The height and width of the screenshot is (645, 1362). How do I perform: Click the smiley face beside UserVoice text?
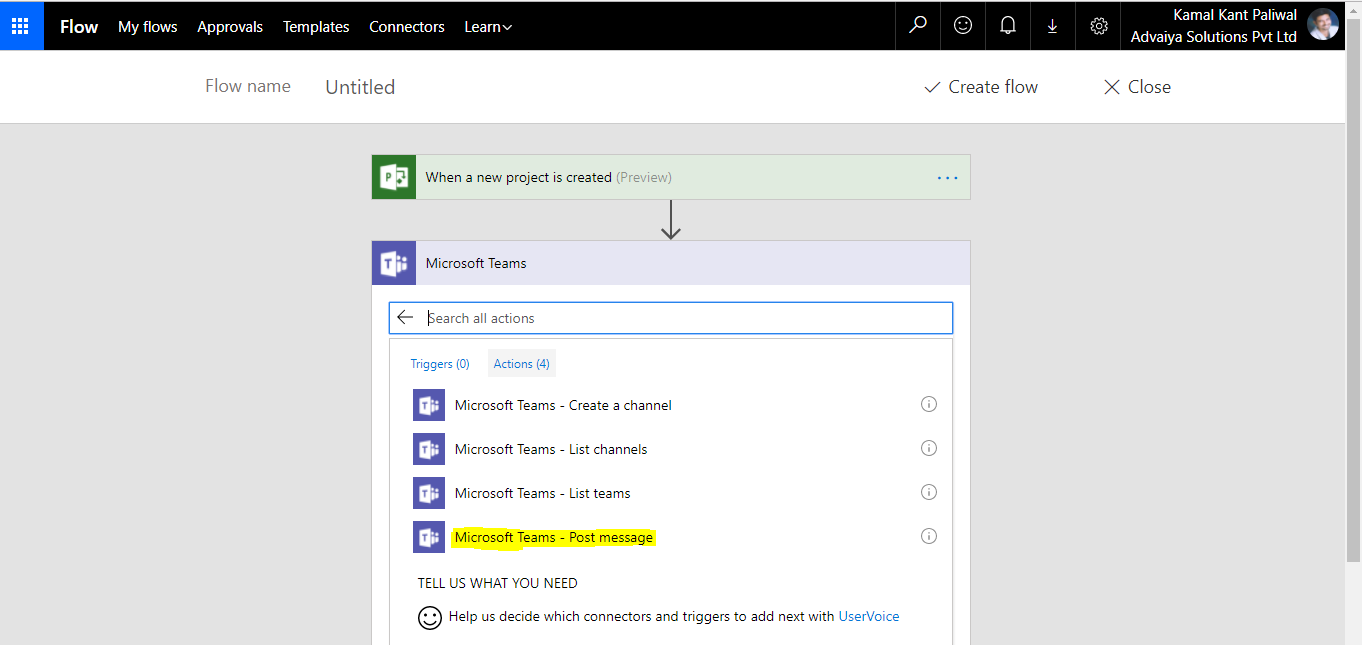click(x=430, y=617)
